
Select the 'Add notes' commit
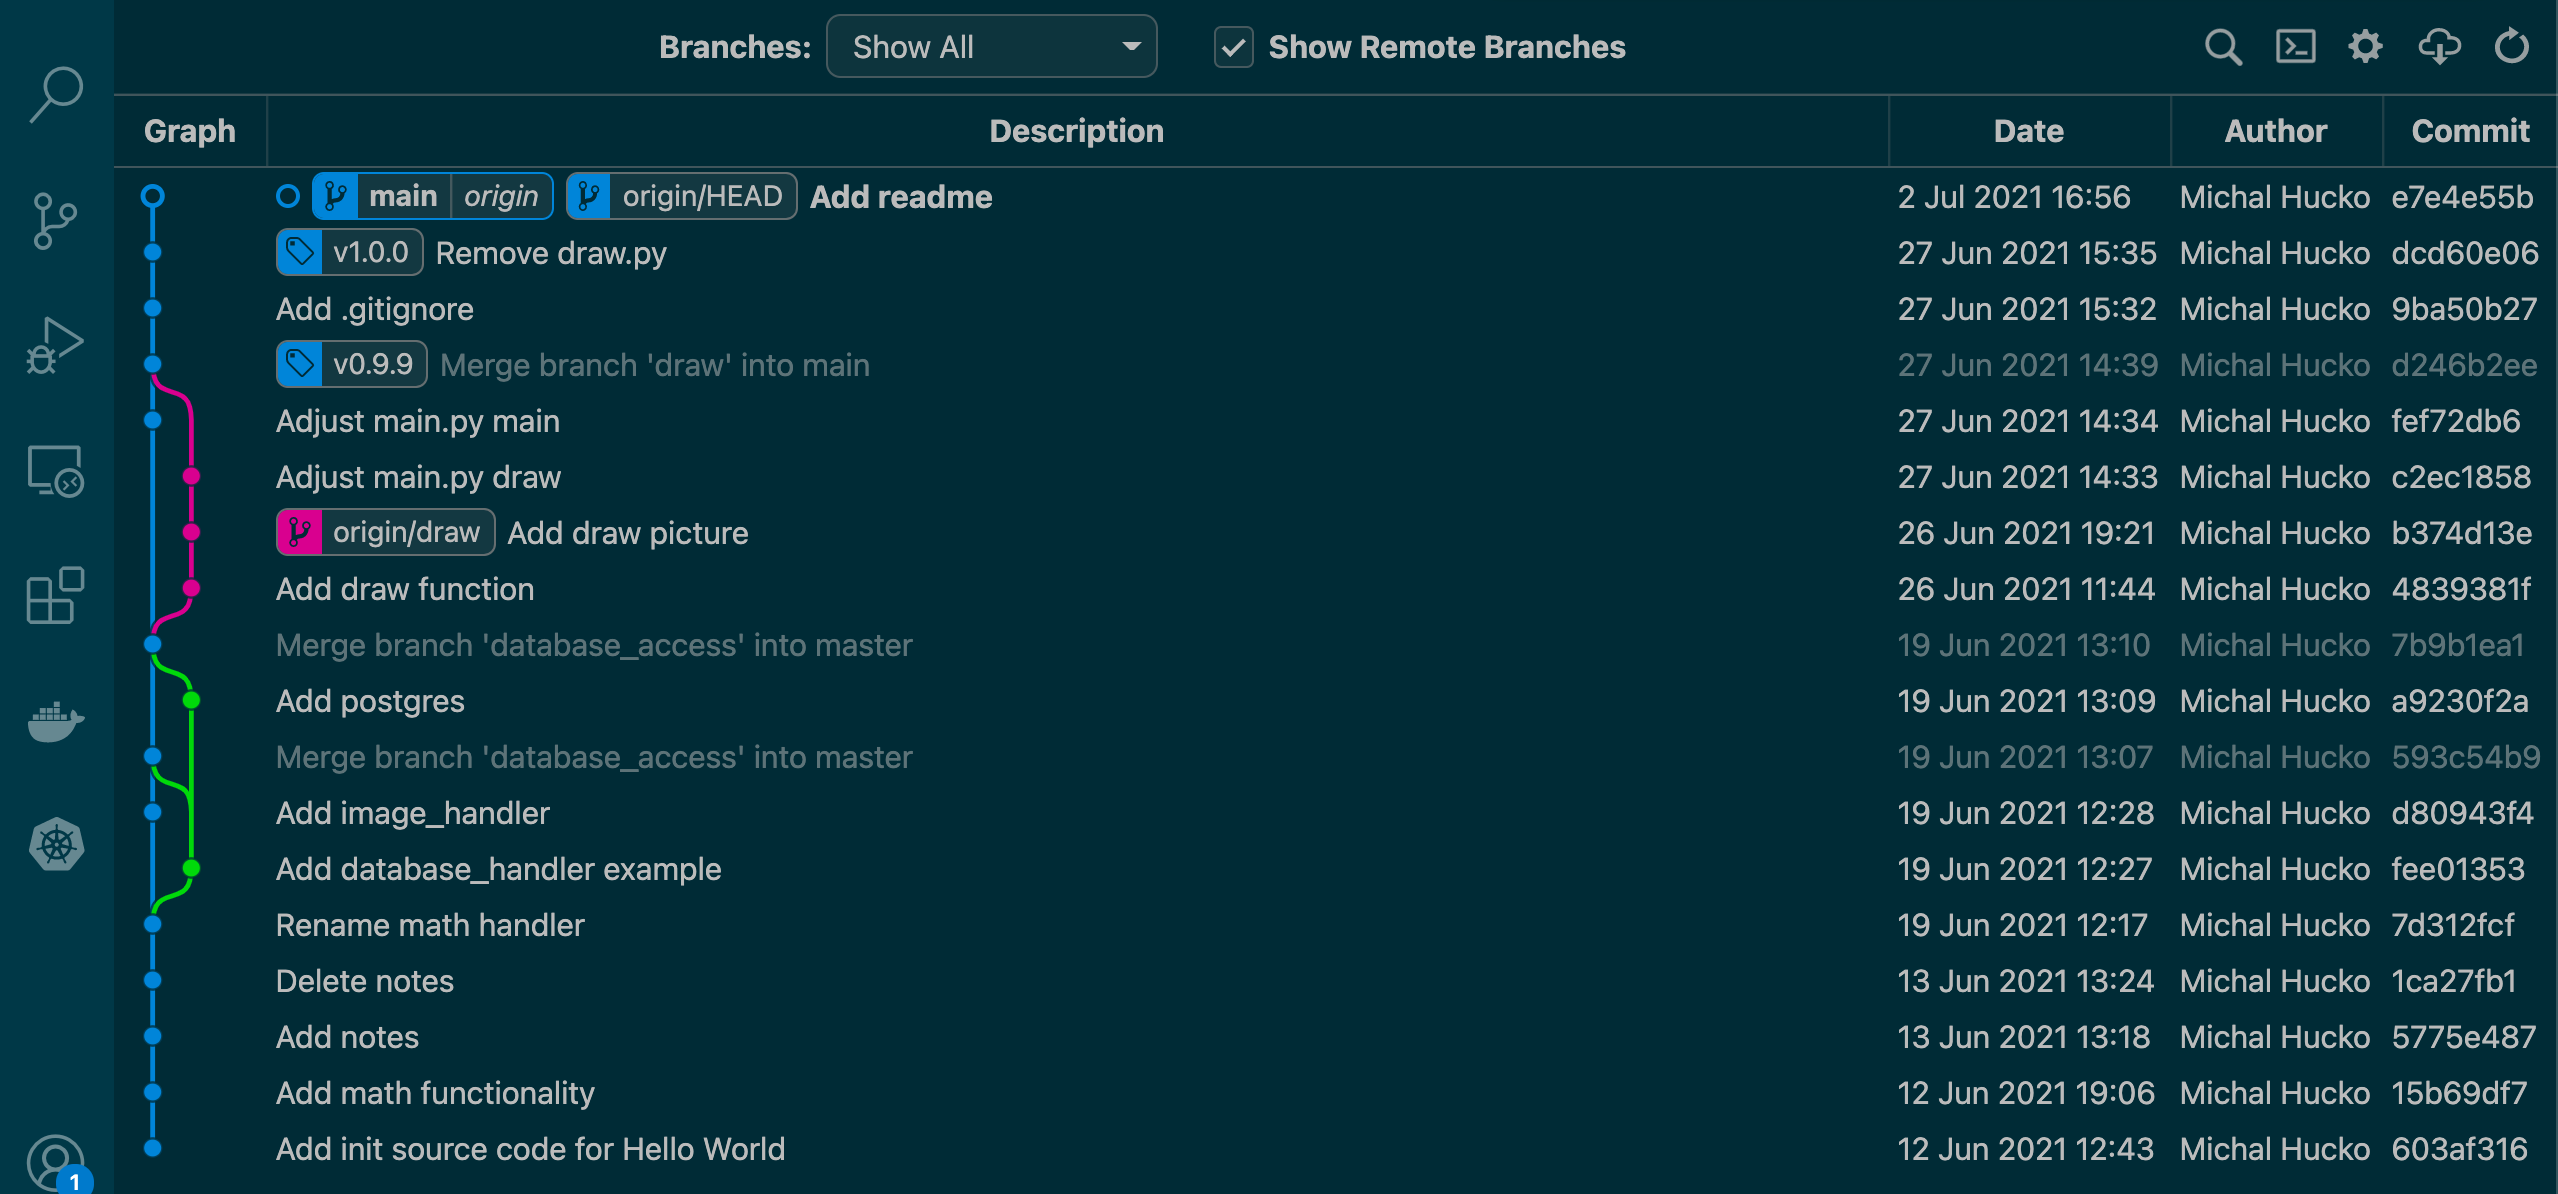[x=347, y=1037]
